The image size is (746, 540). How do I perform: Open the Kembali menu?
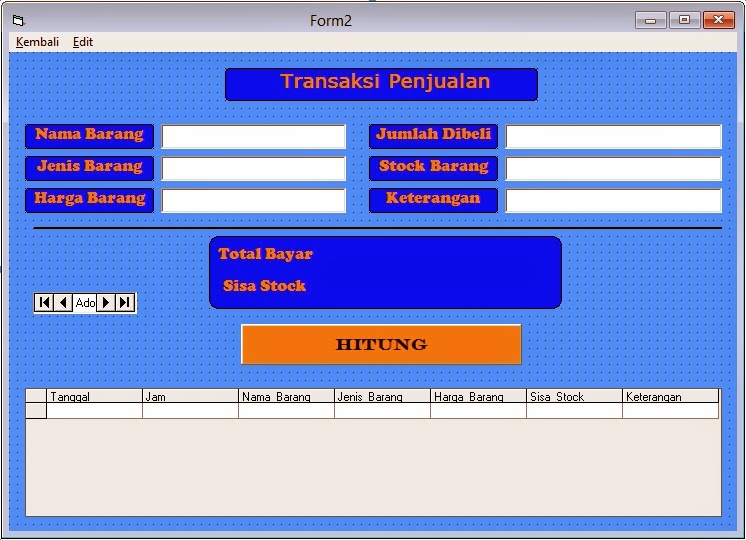coord(37,42)
